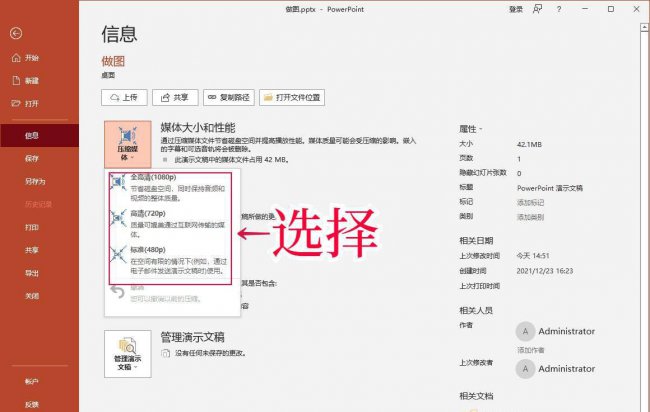Expand the 属性 dropdown header
Image resolution: width=650 pixels, height=412 pixels.
[x=471, y=129]
